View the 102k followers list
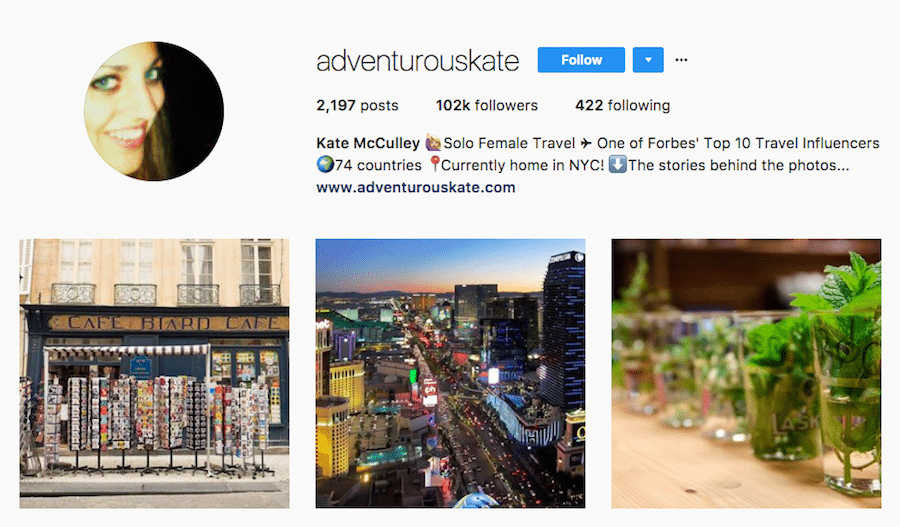This screenshot has height=527, width=900. (x=486, y=106)
